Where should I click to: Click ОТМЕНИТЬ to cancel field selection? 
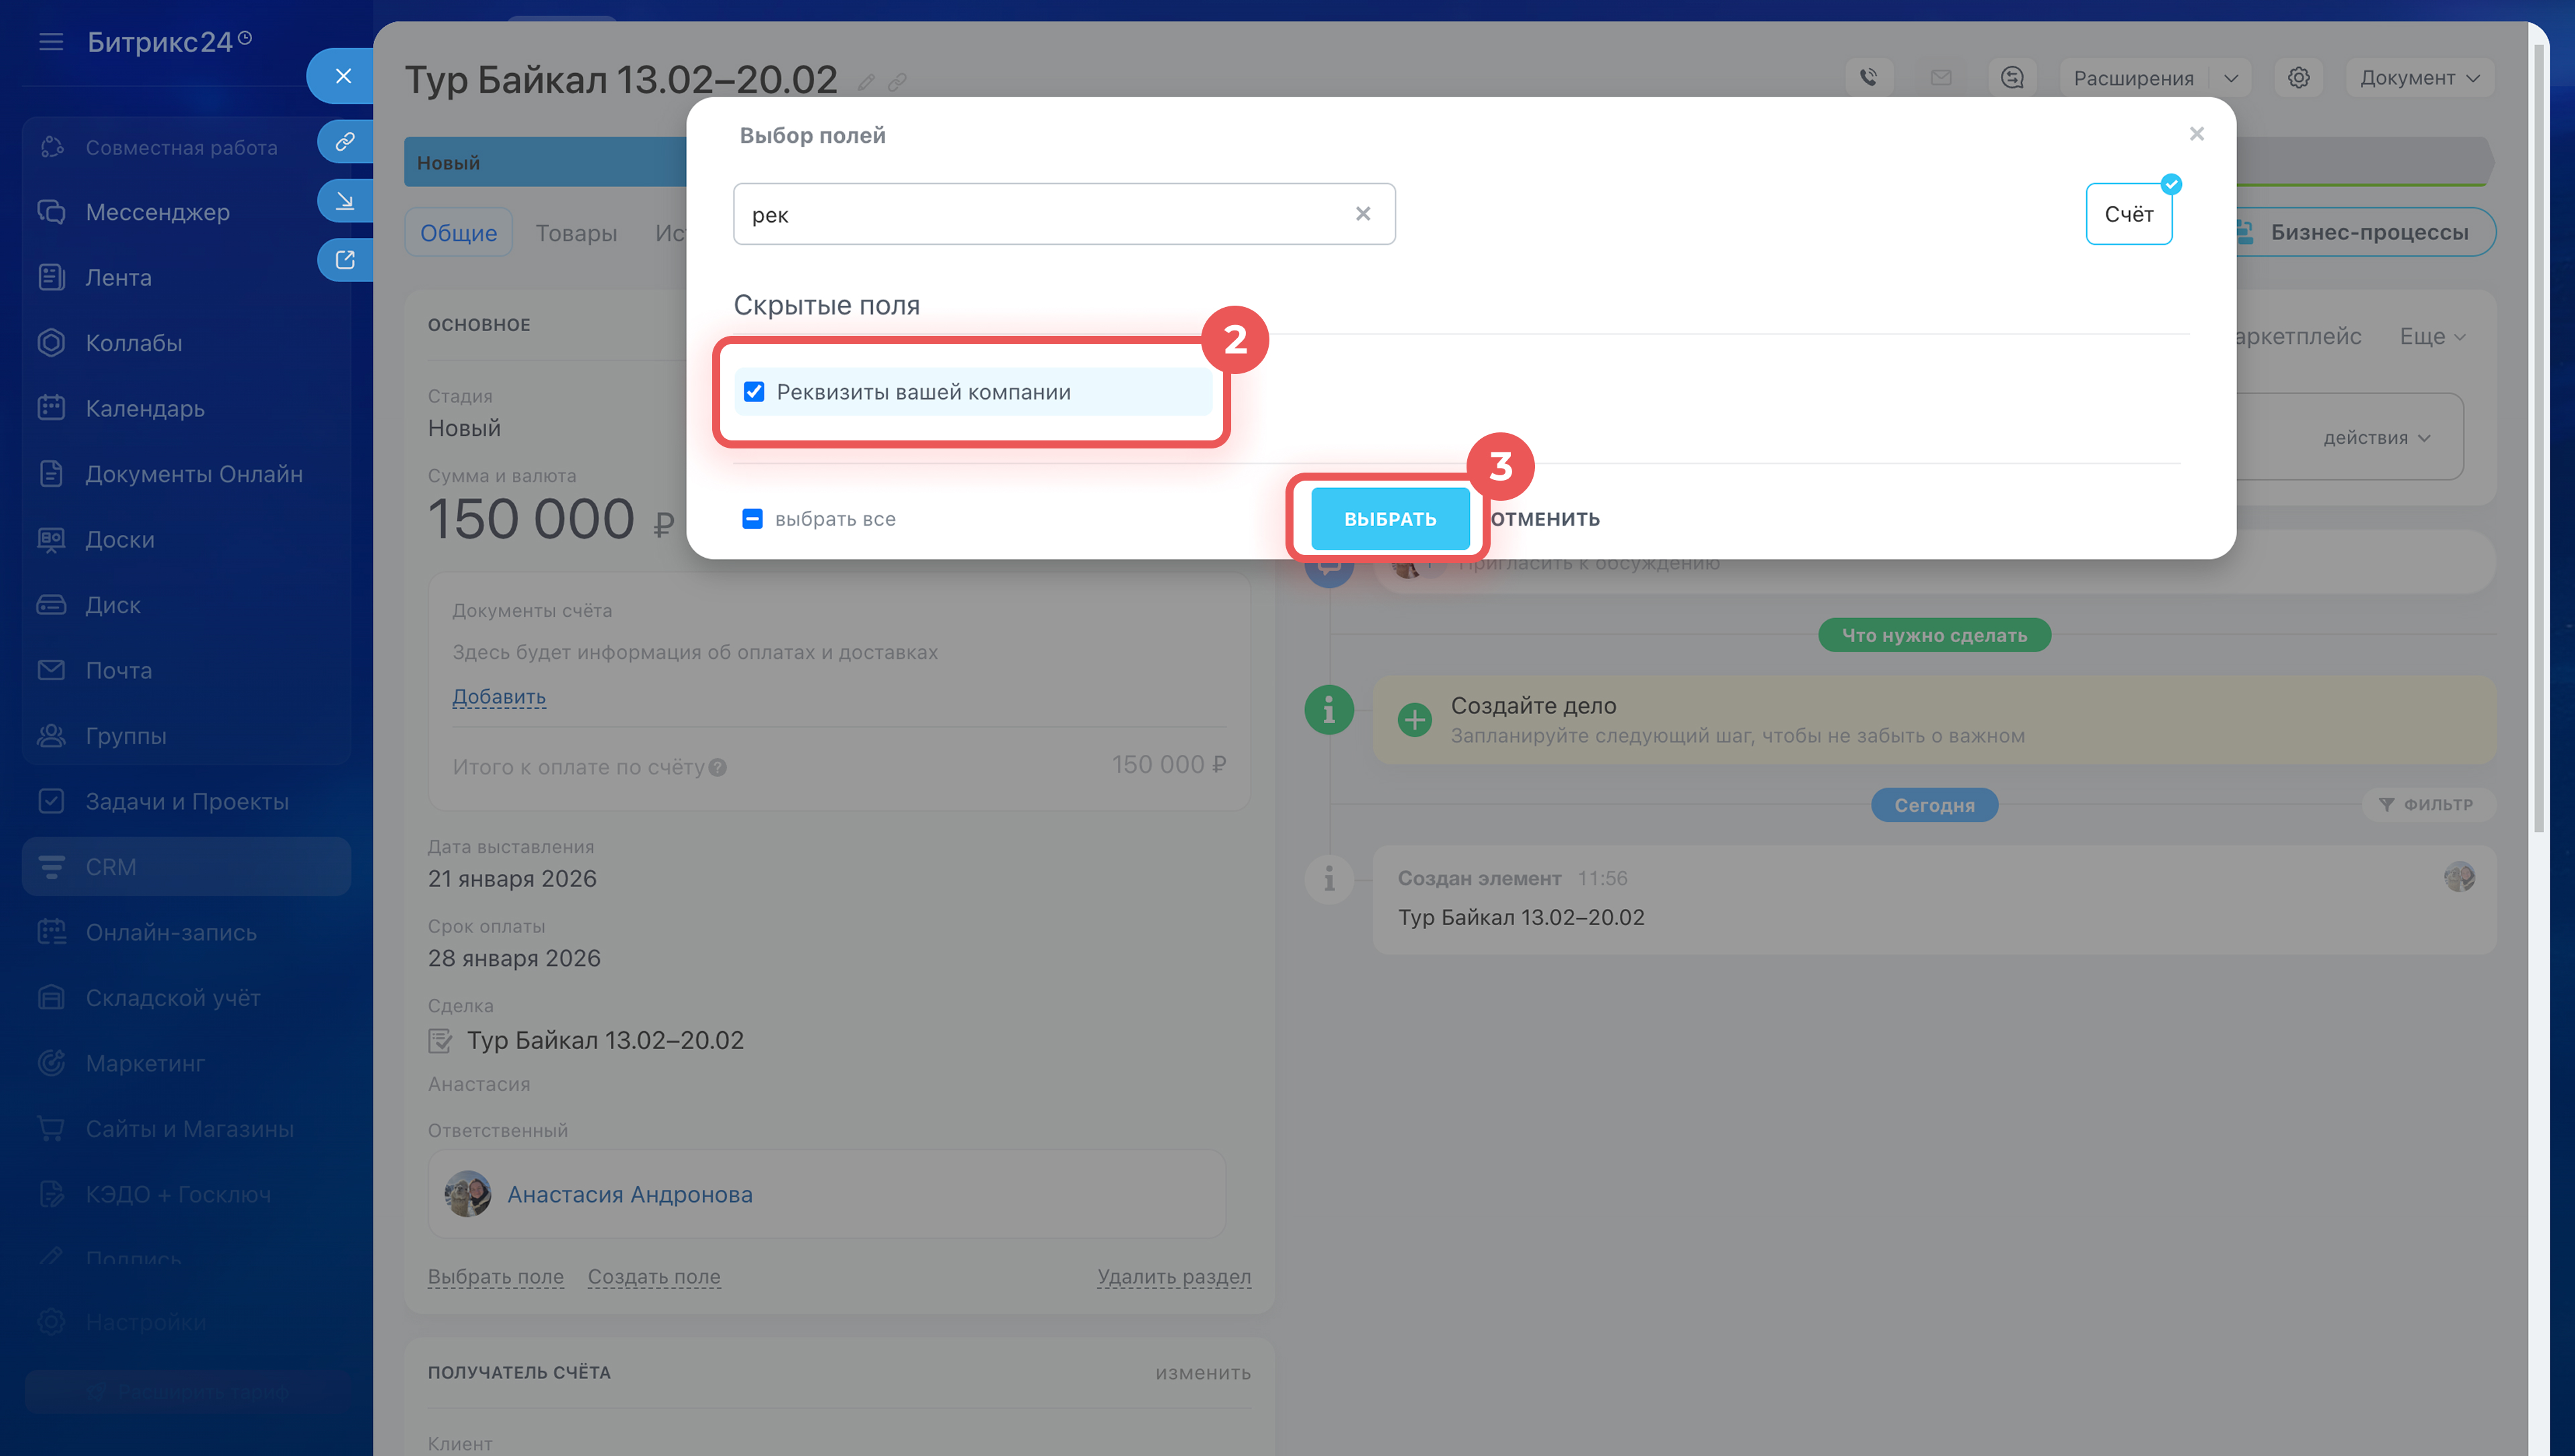1545,518
